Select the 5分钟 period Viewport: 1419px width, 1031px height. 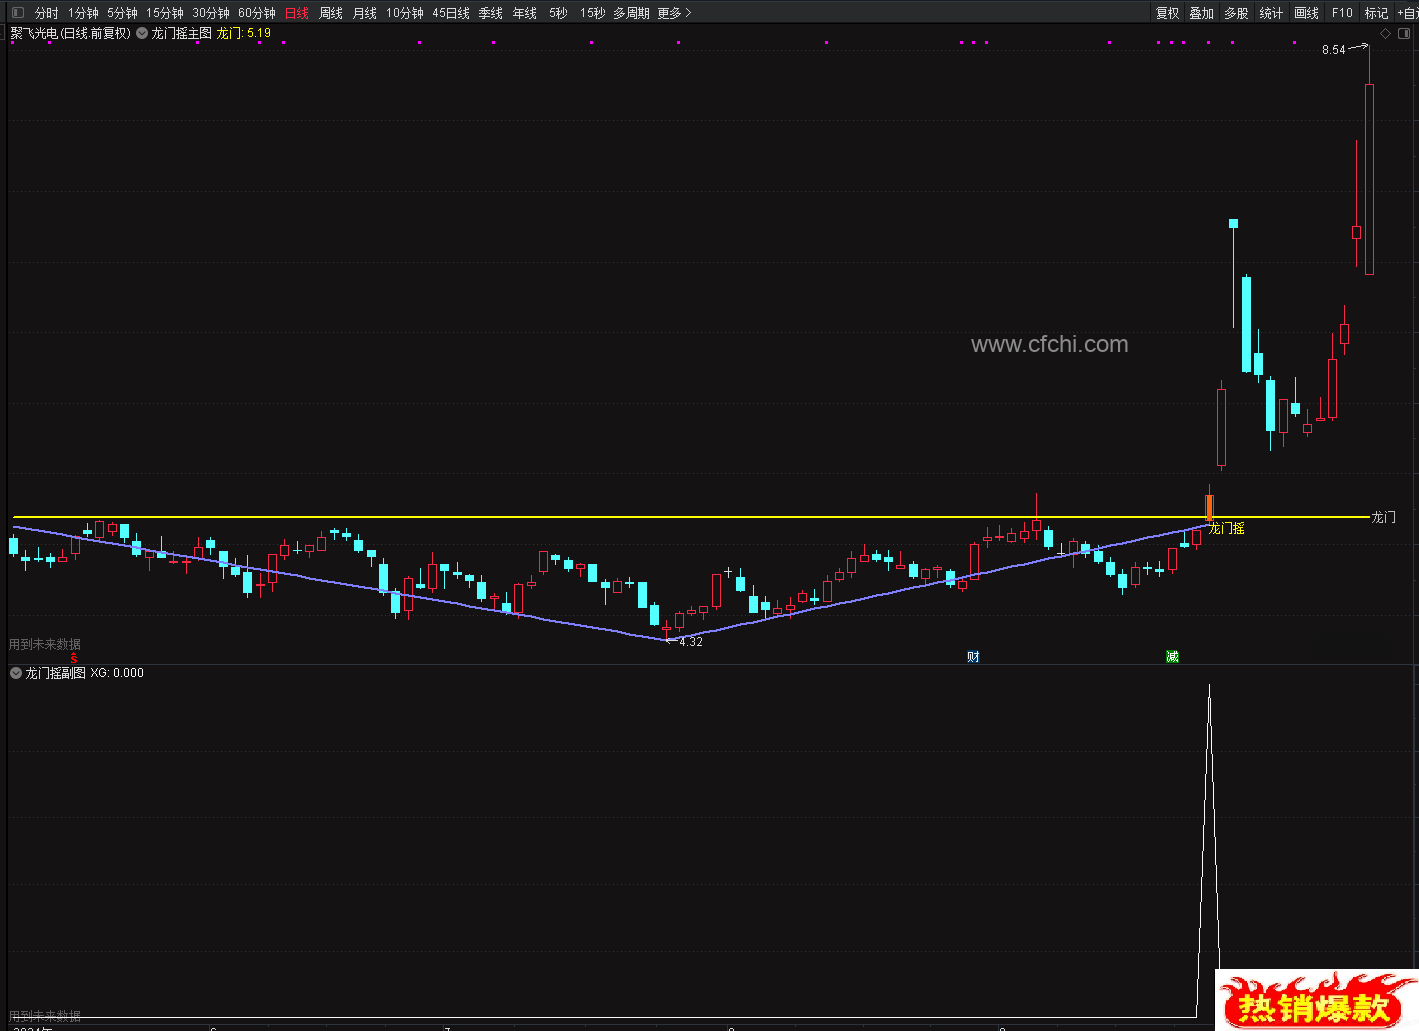click(x=122, y=13)
